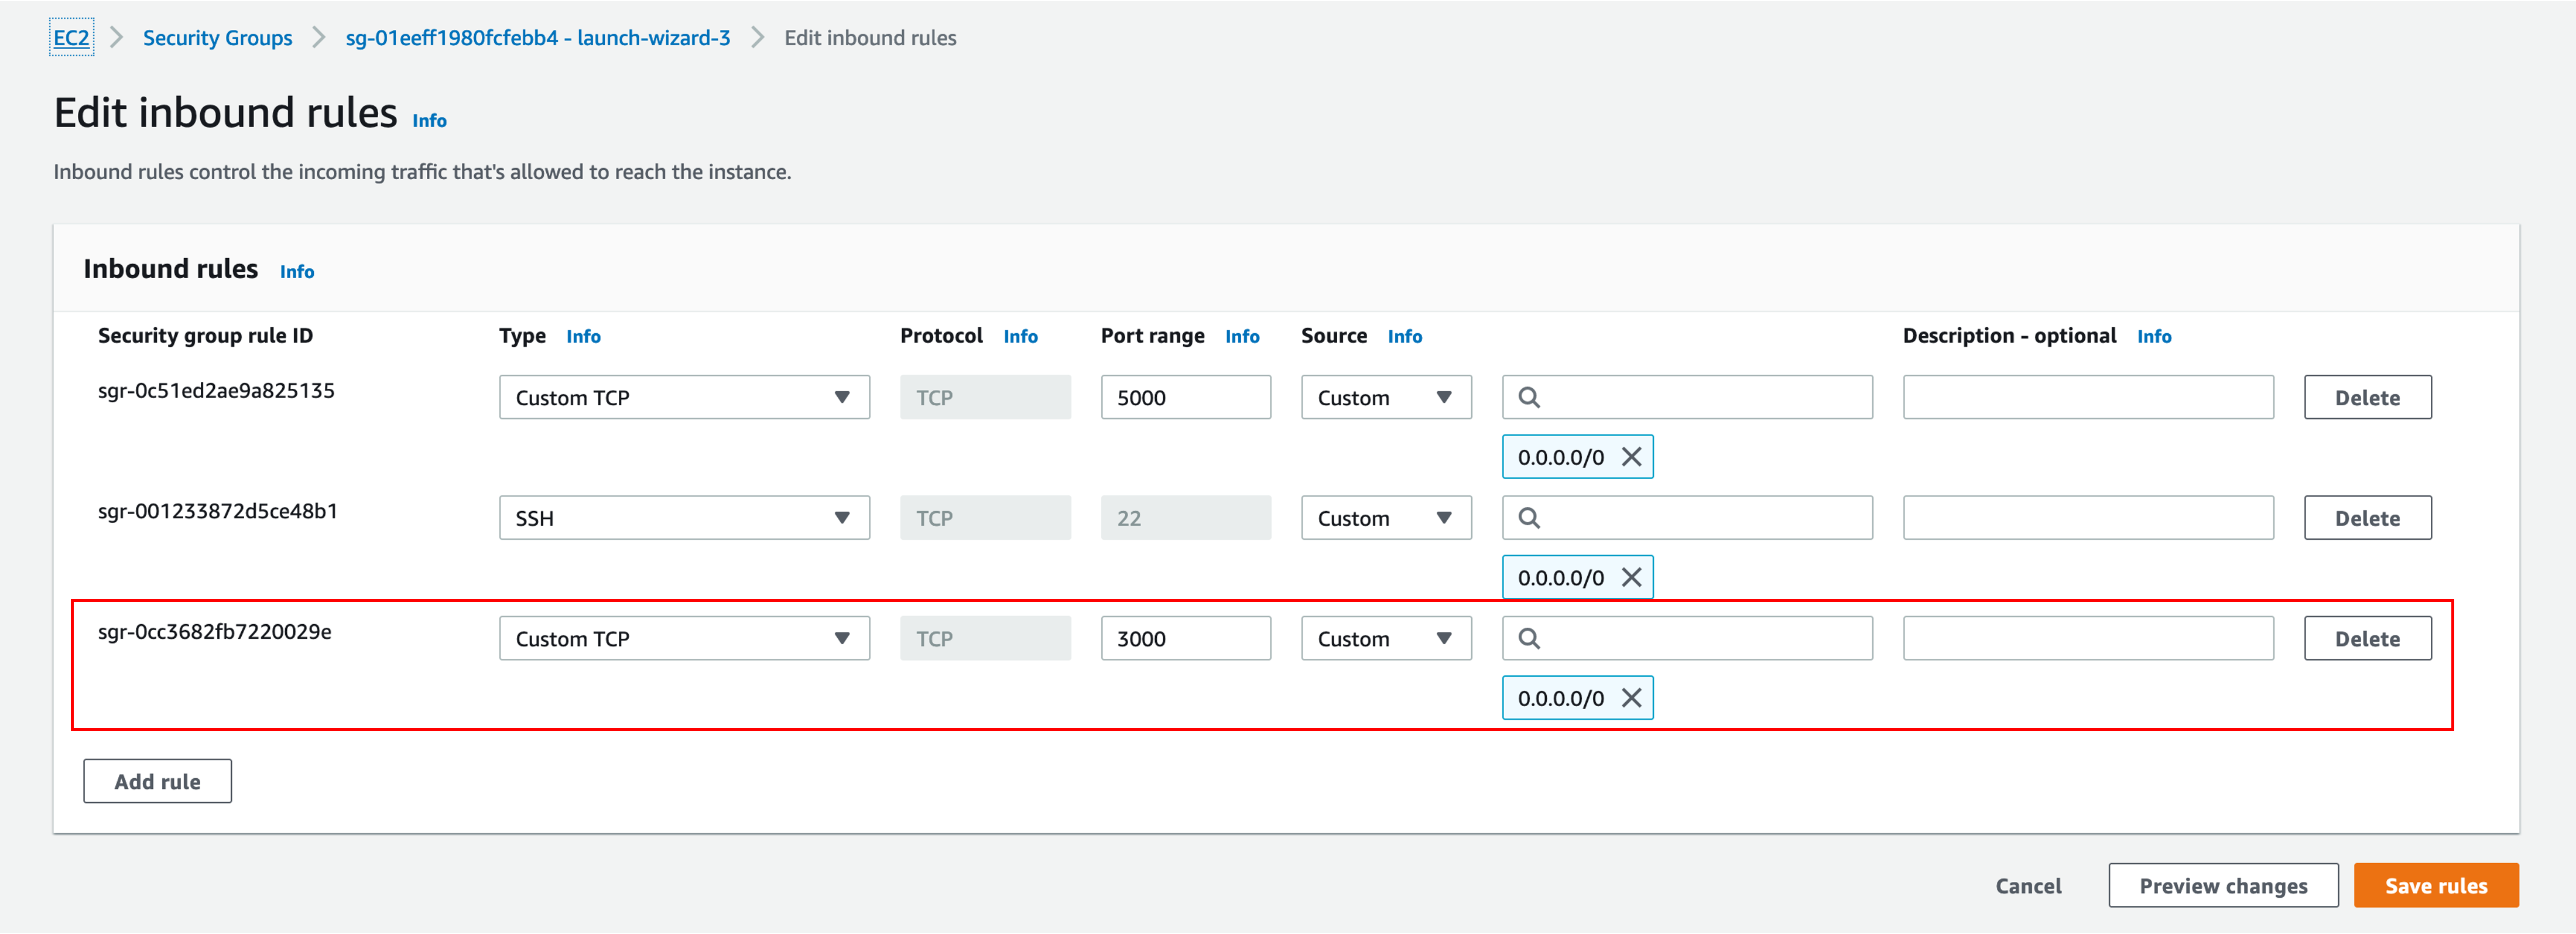Remove 0.0.0.0/0 from port 3000 rule

point(1631,698)
